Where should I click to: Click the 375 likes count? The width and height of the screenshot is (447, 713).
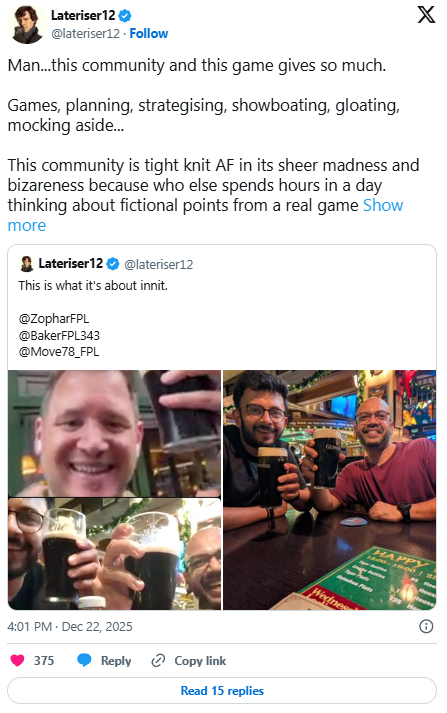click(44, 661)
